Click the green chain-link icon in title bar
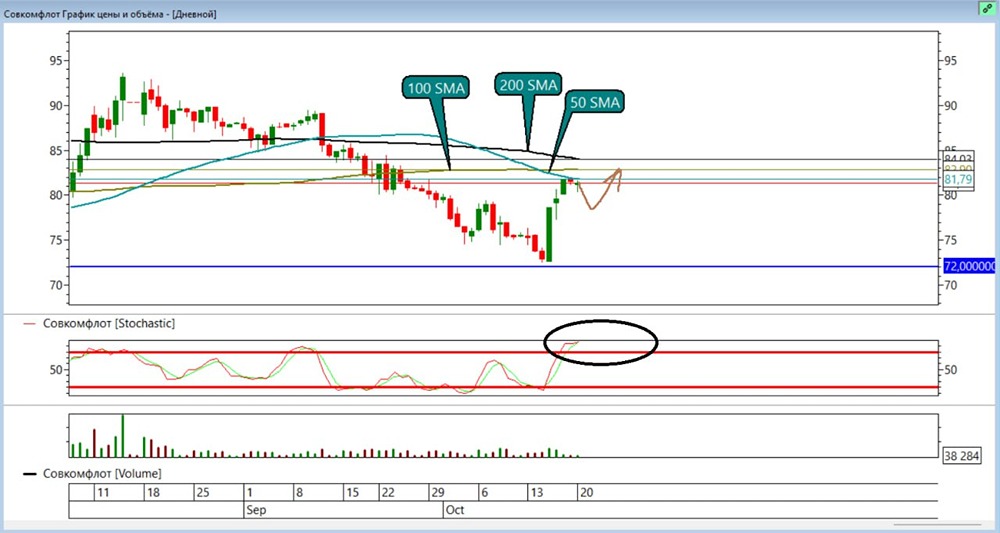1000x533 pixels. click(x=987, y=10)
